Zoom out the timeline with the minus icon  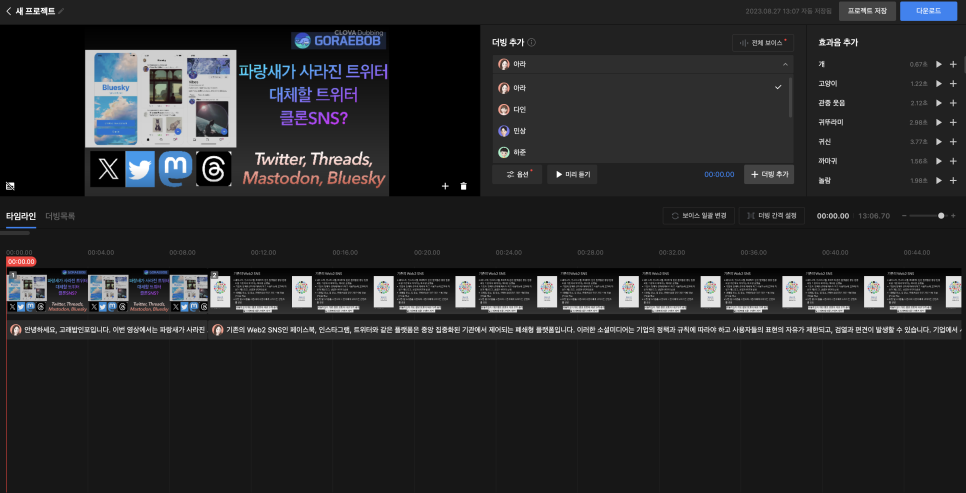(904, 216)
